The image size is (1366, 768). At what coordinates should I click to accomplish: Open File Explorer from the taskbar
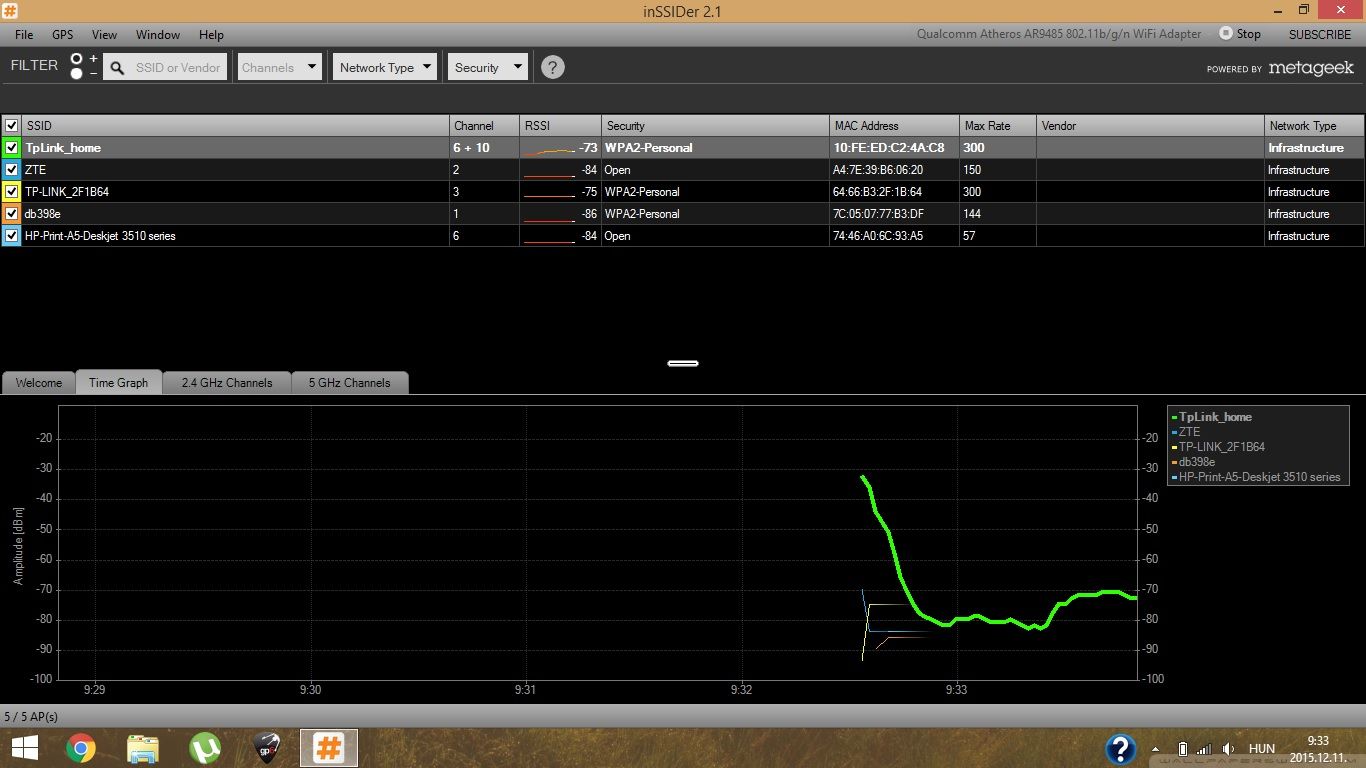143,748
